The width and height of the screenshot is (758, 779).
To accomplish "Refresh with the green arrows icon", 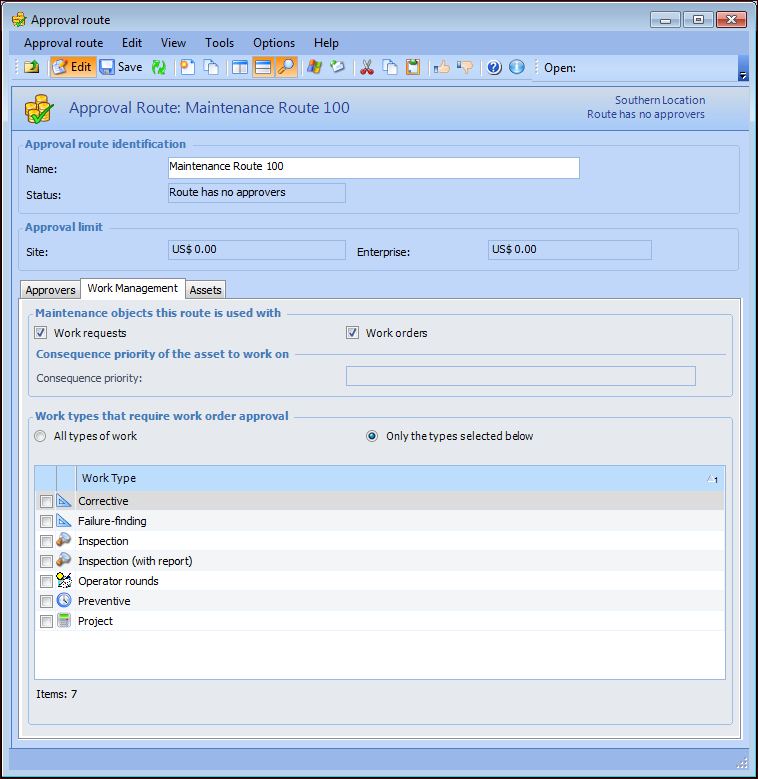I will point(159,67).
